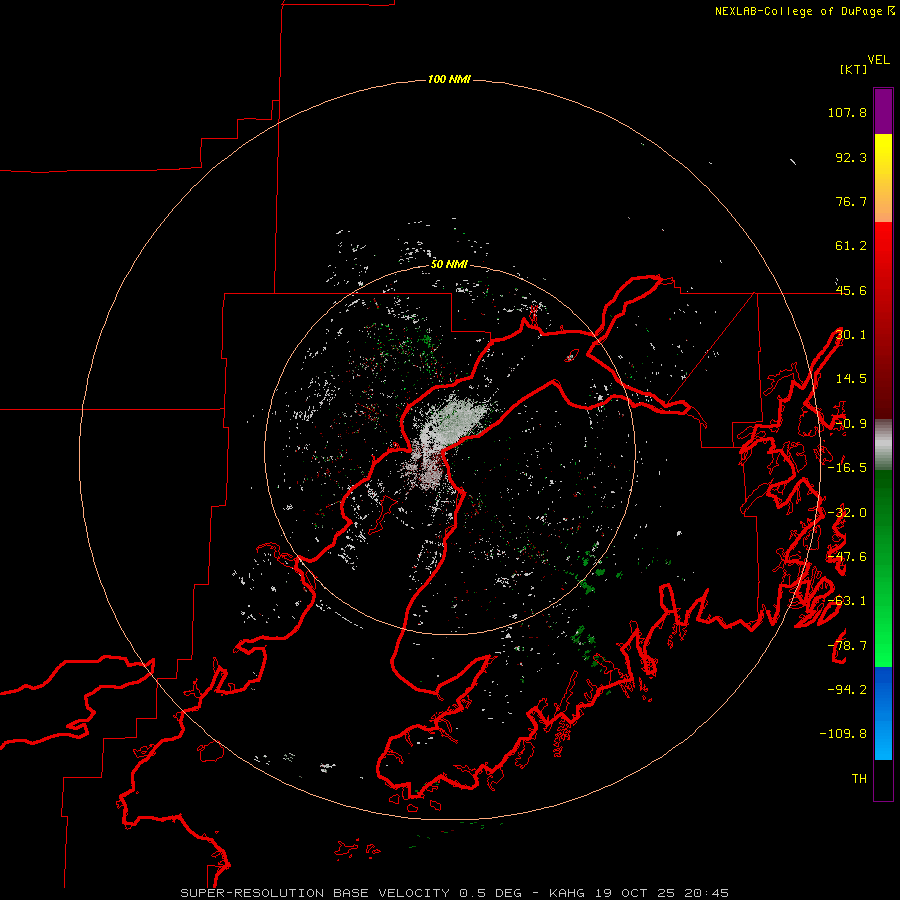900x900 pixels.
Task: Click the -94.2 velocity scale value
Action: [847, 689]
